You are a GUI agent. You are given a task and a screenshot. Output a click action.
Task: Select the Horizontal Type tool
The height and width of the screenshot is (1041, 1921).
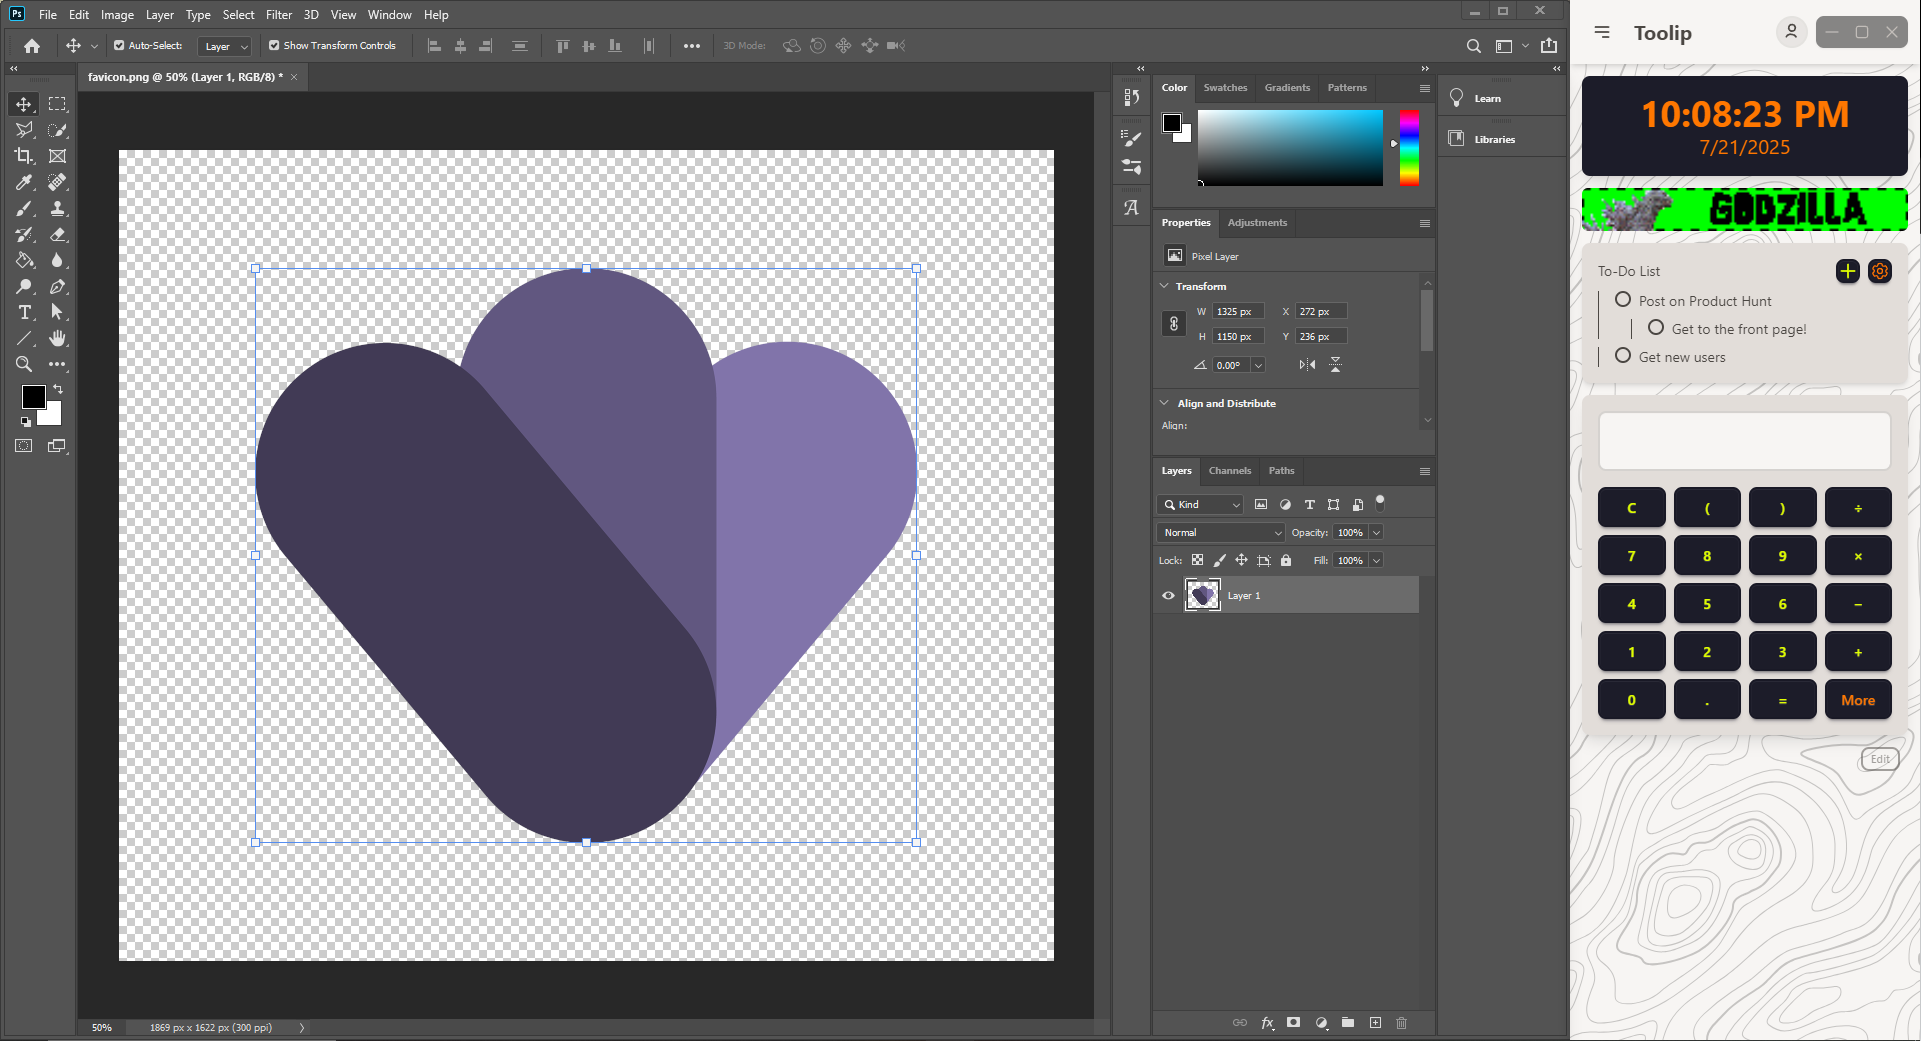(24, 313)
